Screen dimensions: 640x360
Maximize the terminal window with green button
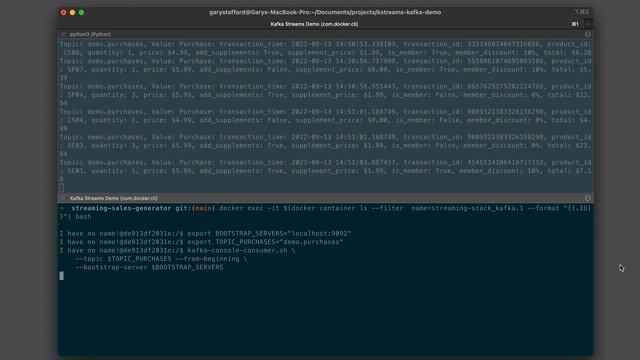(x=81, y=13)
